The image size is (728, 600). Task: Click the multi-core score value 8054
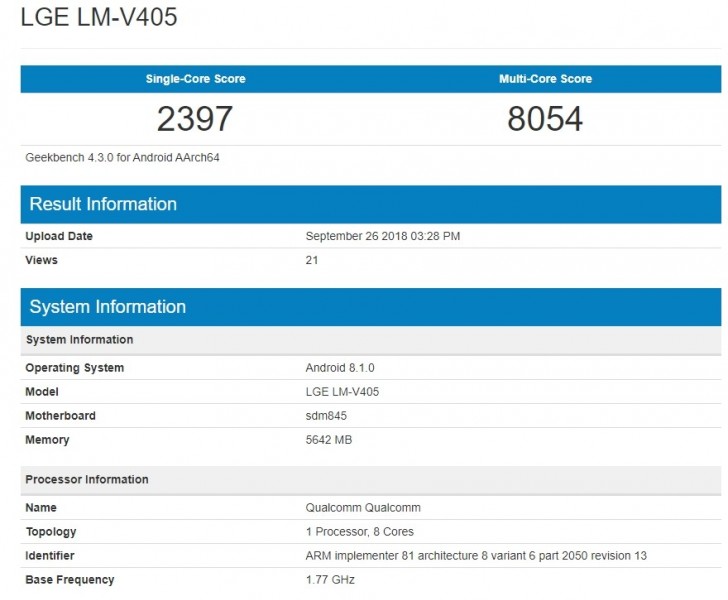click(545, 119)
